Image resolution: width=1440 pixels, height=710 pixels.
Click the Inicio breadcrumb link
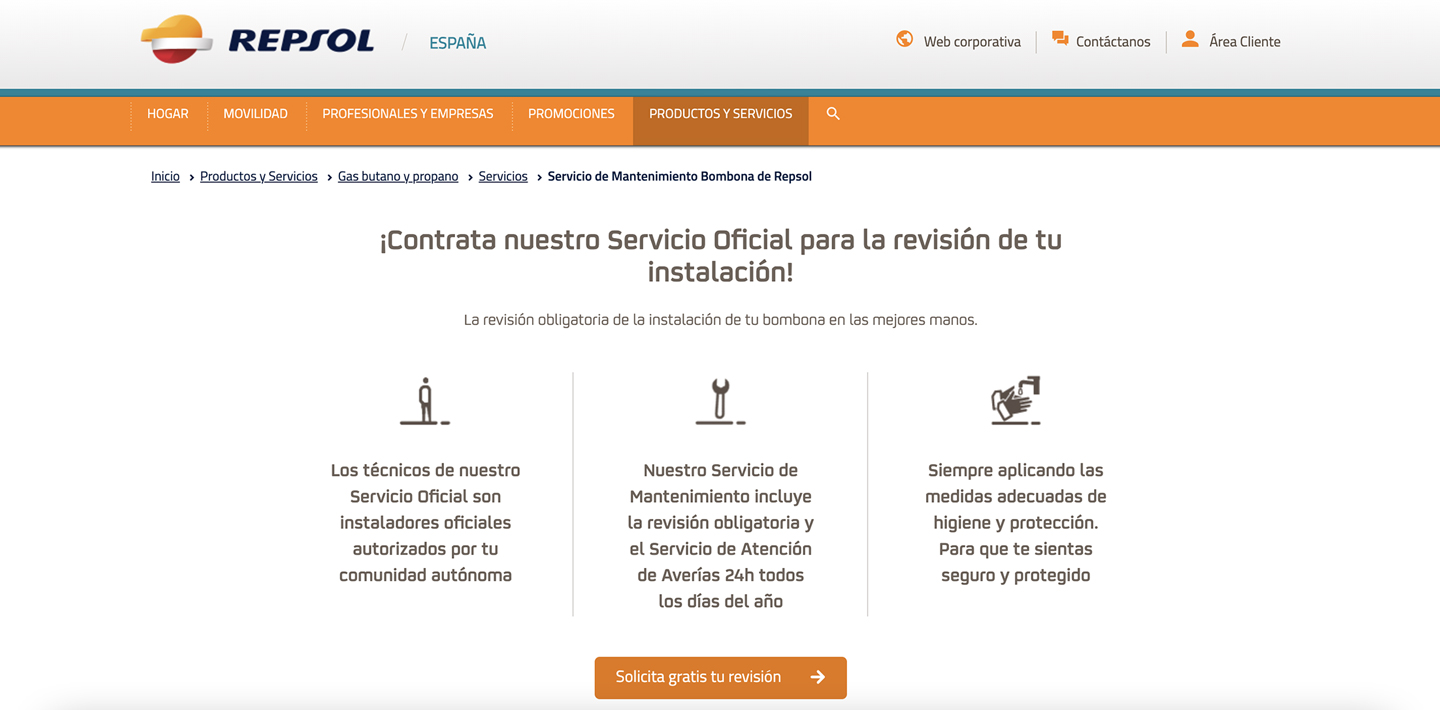(x=165, y=177)
